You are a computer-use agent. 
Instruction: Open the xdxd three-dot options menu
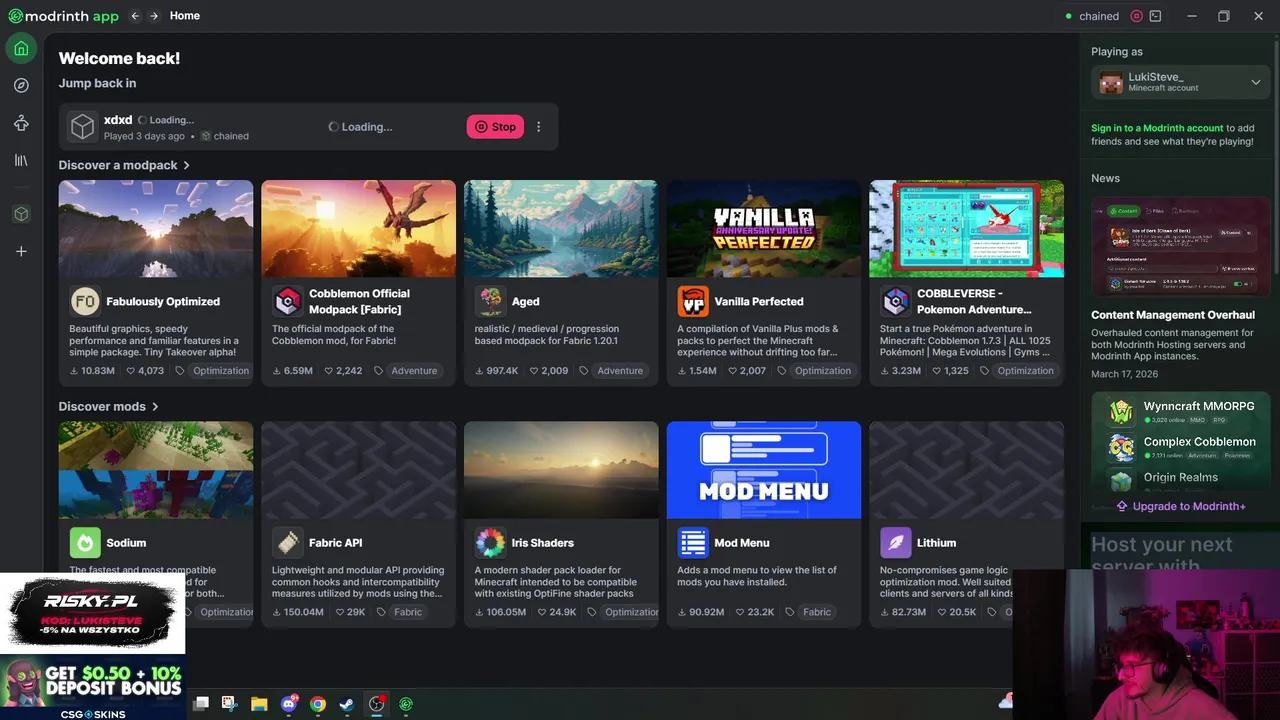click(x=538, y=127)
